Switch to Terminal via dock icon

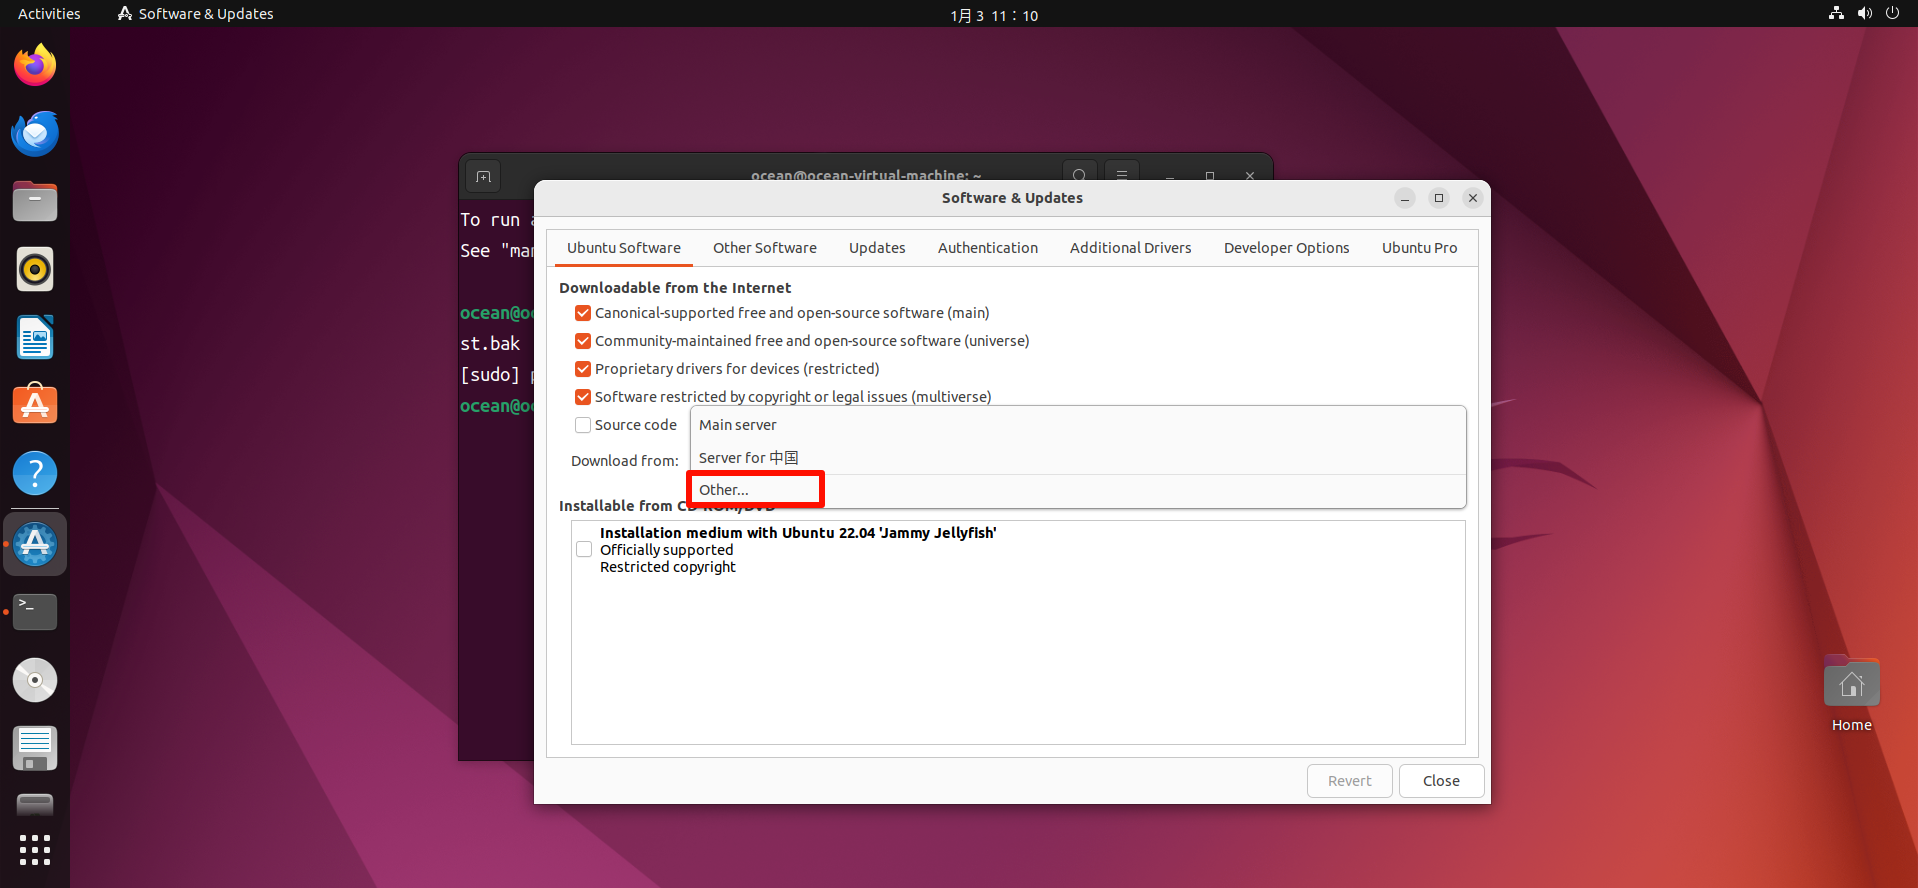pyautogui.click(x=35, y=612)
